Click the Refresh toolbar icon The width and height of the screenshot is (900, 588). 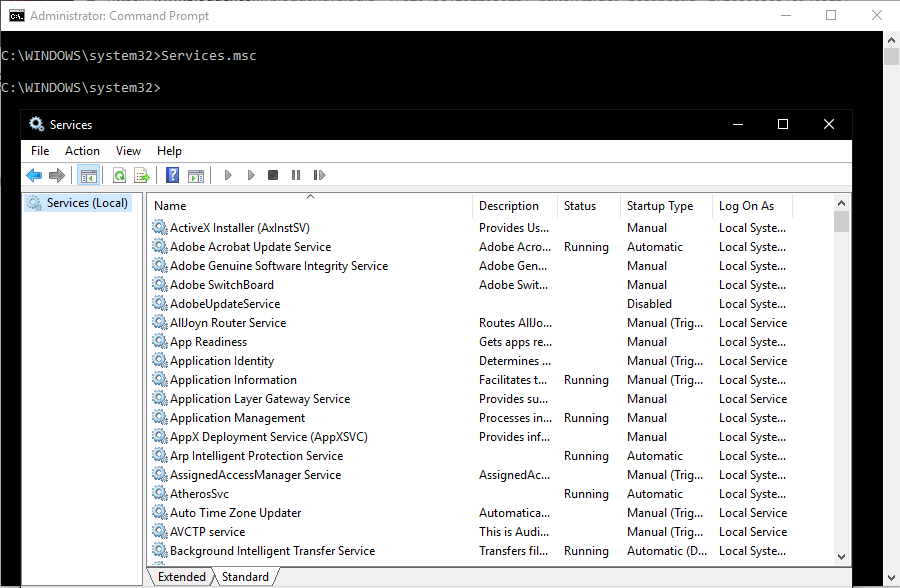point(119,175)
